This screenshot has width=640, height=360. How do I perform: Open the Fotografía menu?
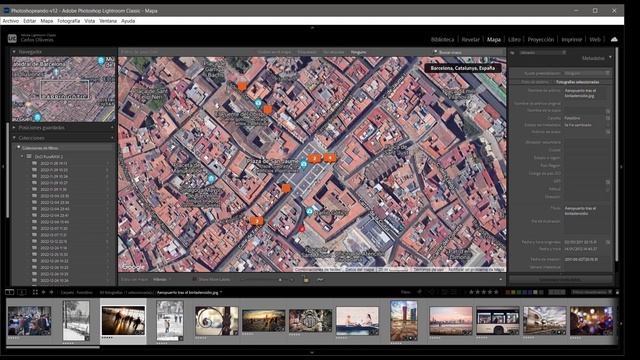click(69, 21)
